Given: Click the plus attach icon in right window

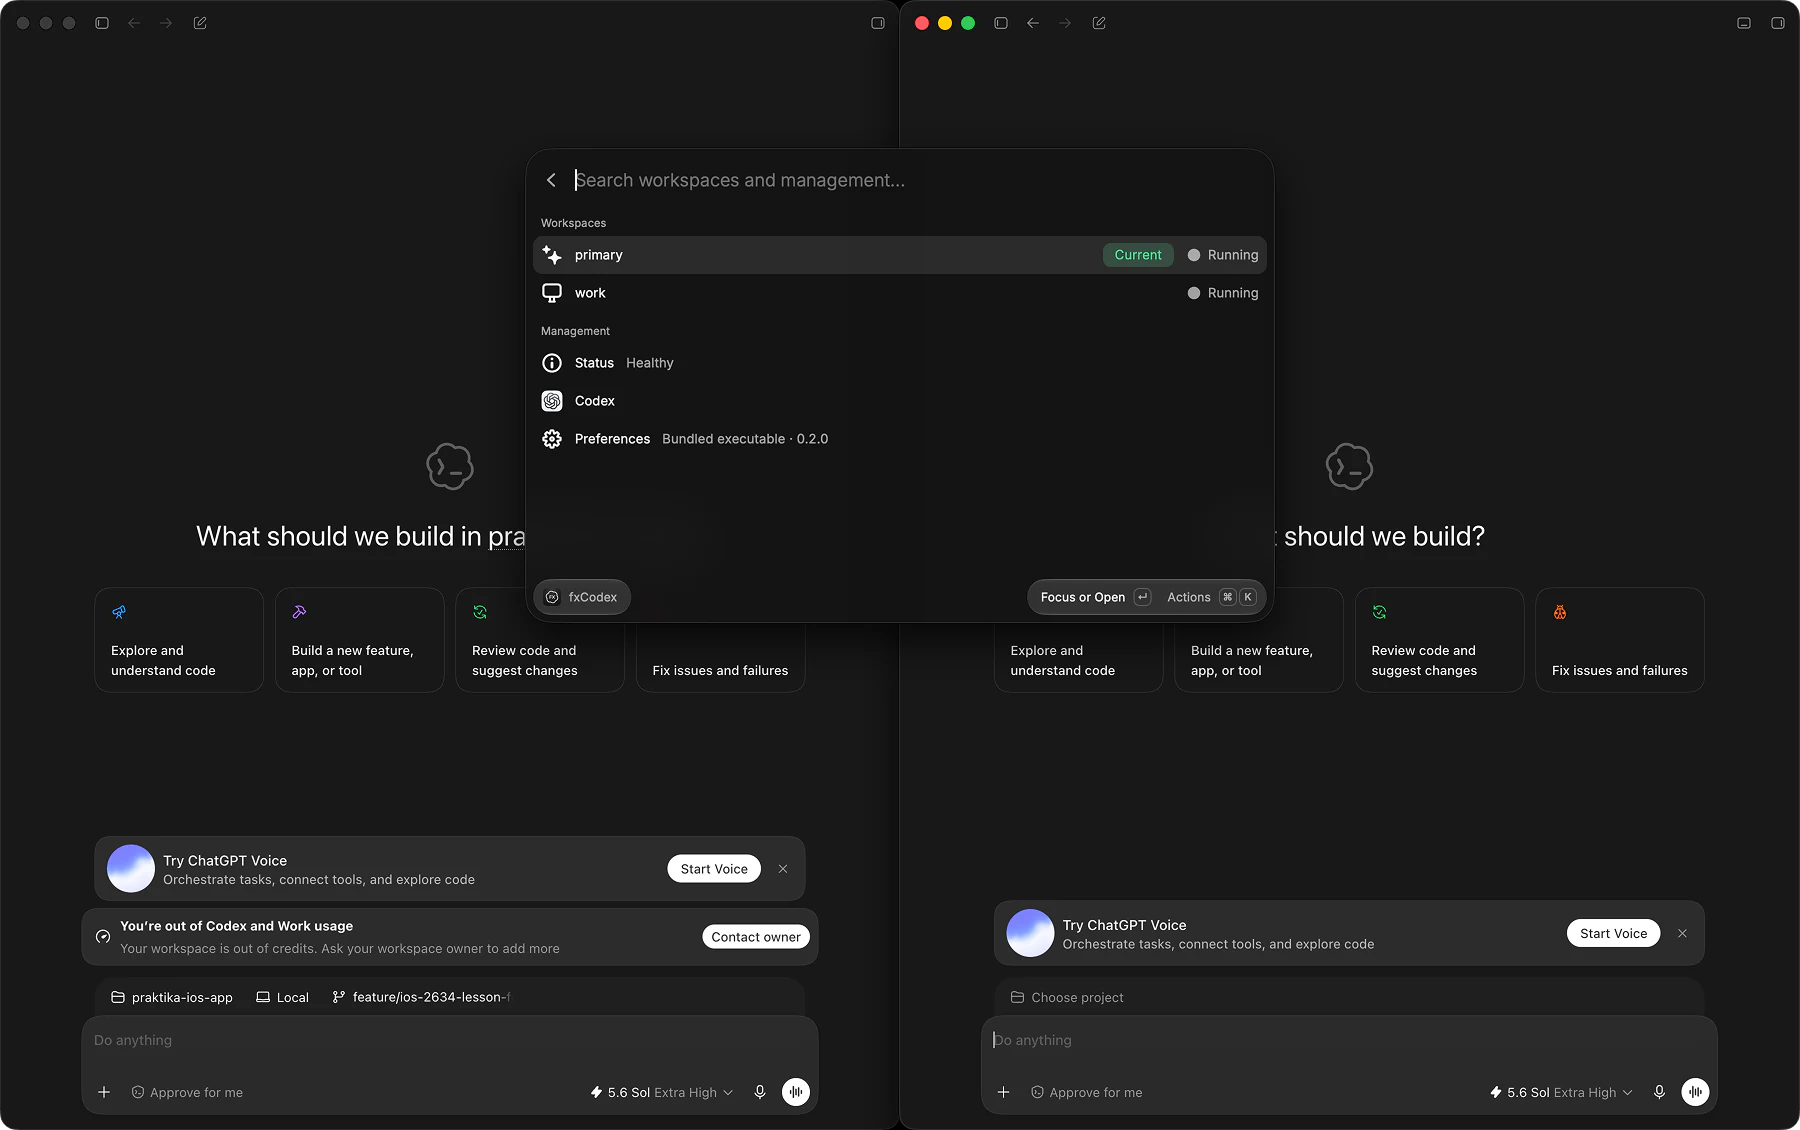Looking at the screenshot, I should (1004, 1092).
